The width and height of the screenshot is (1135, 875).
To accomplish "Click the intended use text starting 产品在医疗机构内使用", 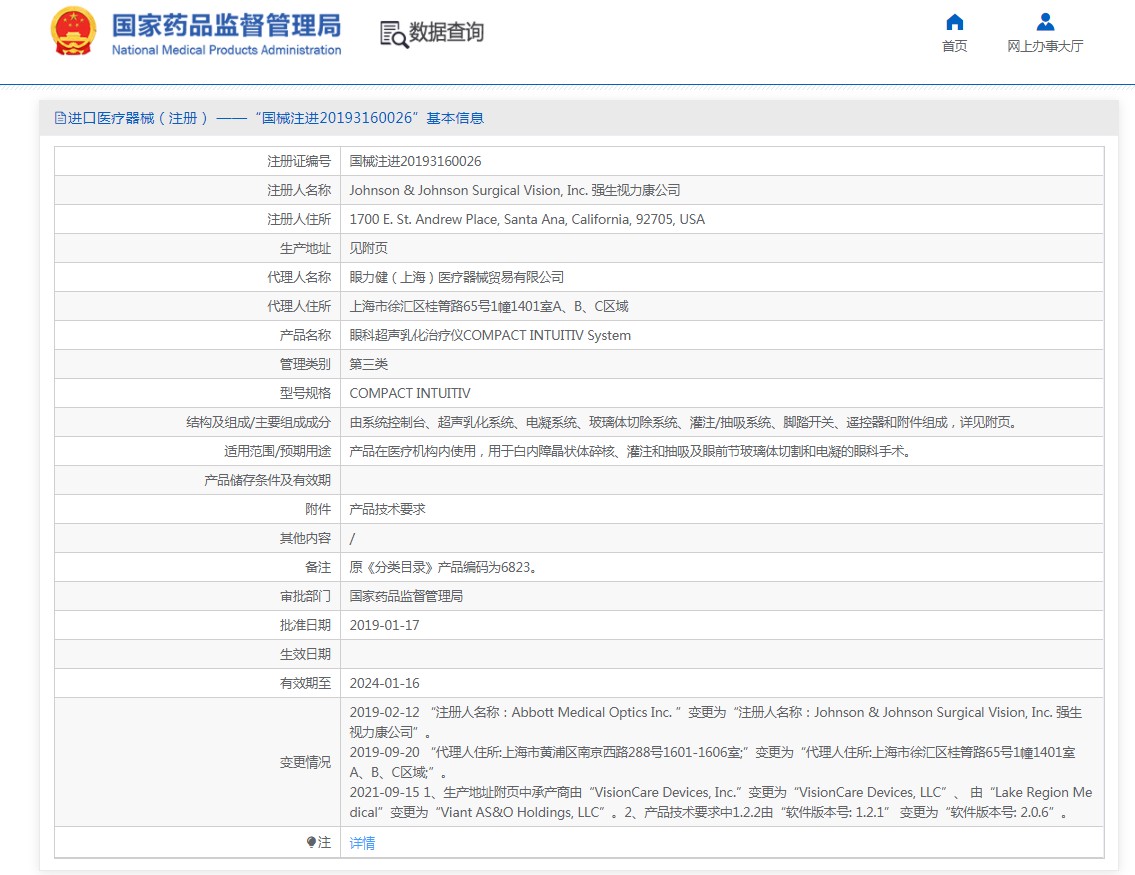I will click(632, 451).
